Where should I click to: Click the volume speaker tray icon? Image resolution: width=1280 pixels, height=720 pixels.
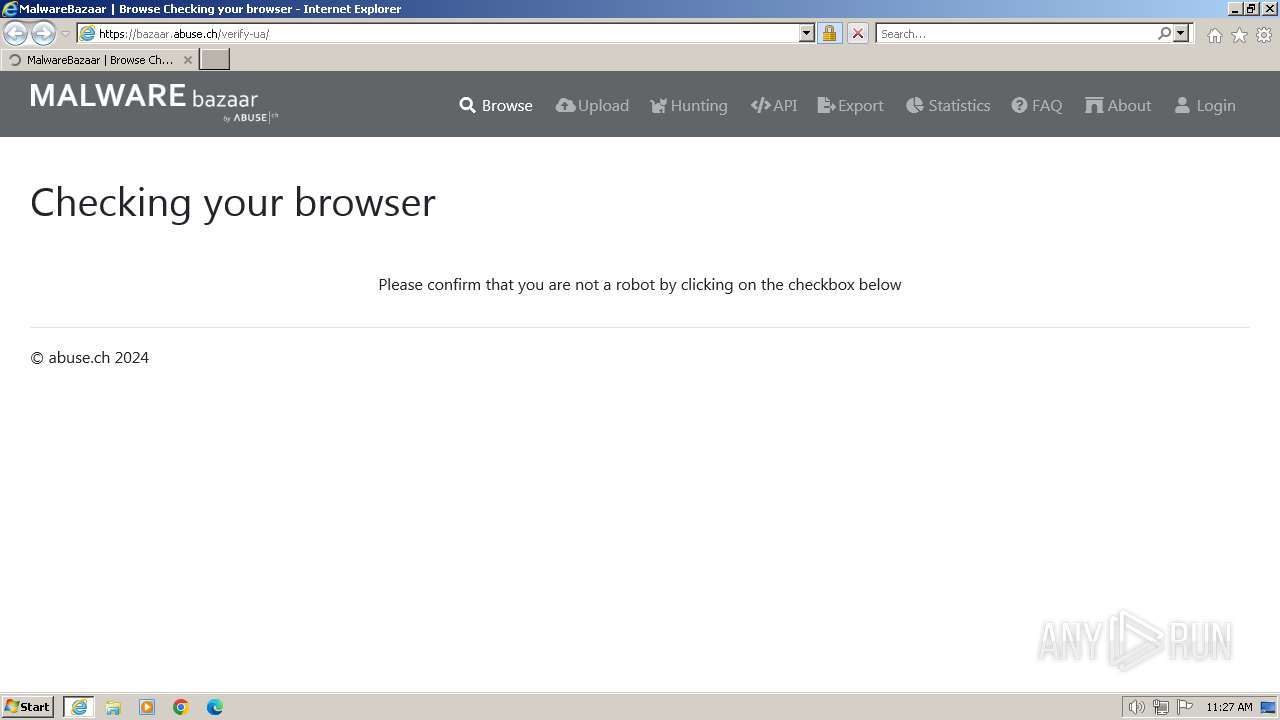(1136, 707)
